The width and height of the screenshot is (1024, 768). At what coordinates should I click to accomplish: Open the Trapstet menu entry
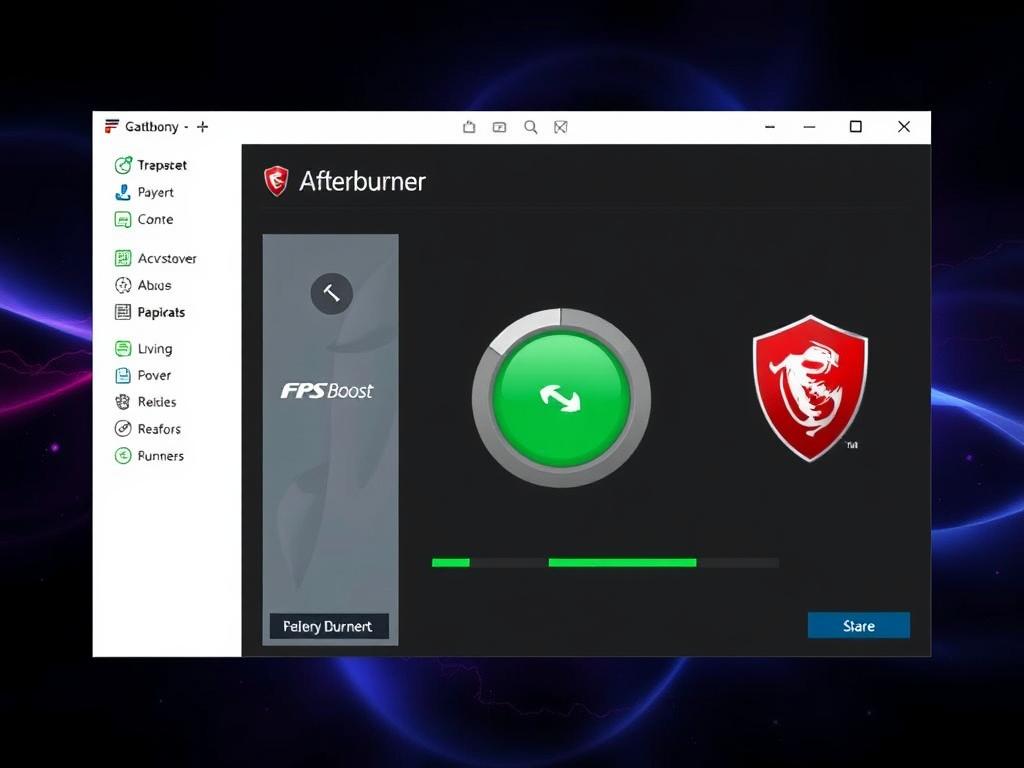coord(162,165)
